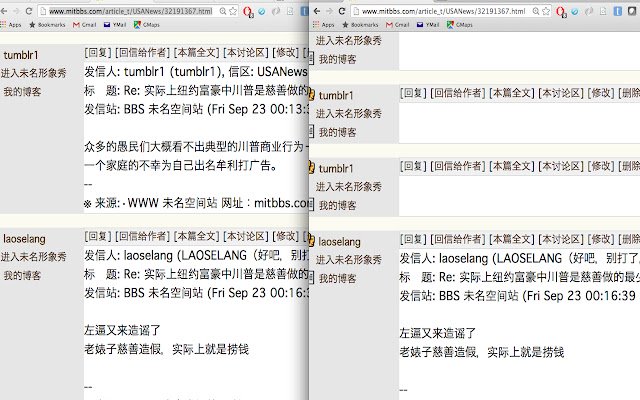Click 修改 on tumblr1 post in left window
Viewport: 640px width, 400px height.
click(286, 53)
